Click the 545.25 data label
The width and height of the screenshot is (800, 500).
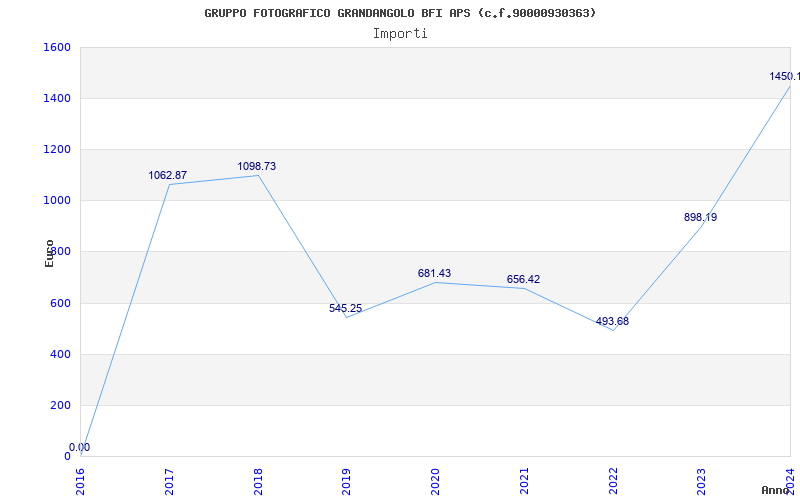coord(345,308)
